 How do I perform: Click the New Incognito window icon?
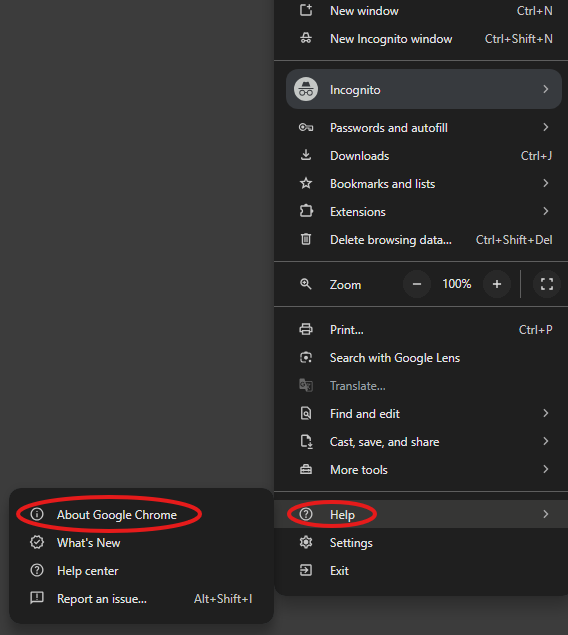click(306, 38)
